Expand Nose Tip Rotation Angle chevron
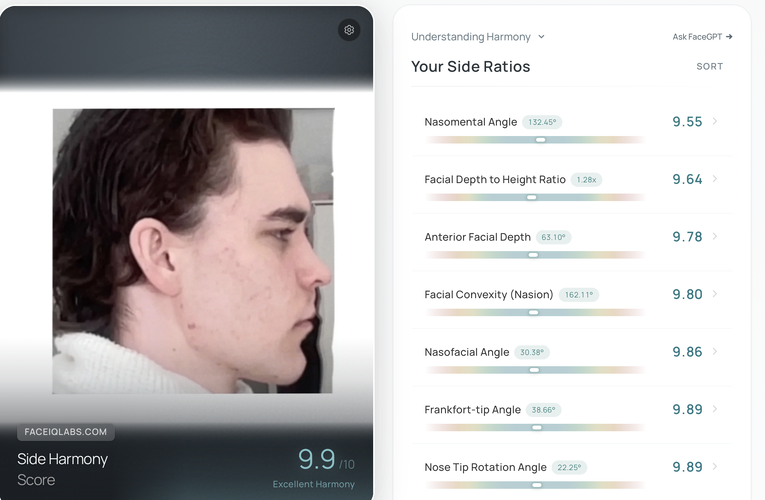Image resolution: width=765 pixels, height=500 pixels. click(715, 466)
